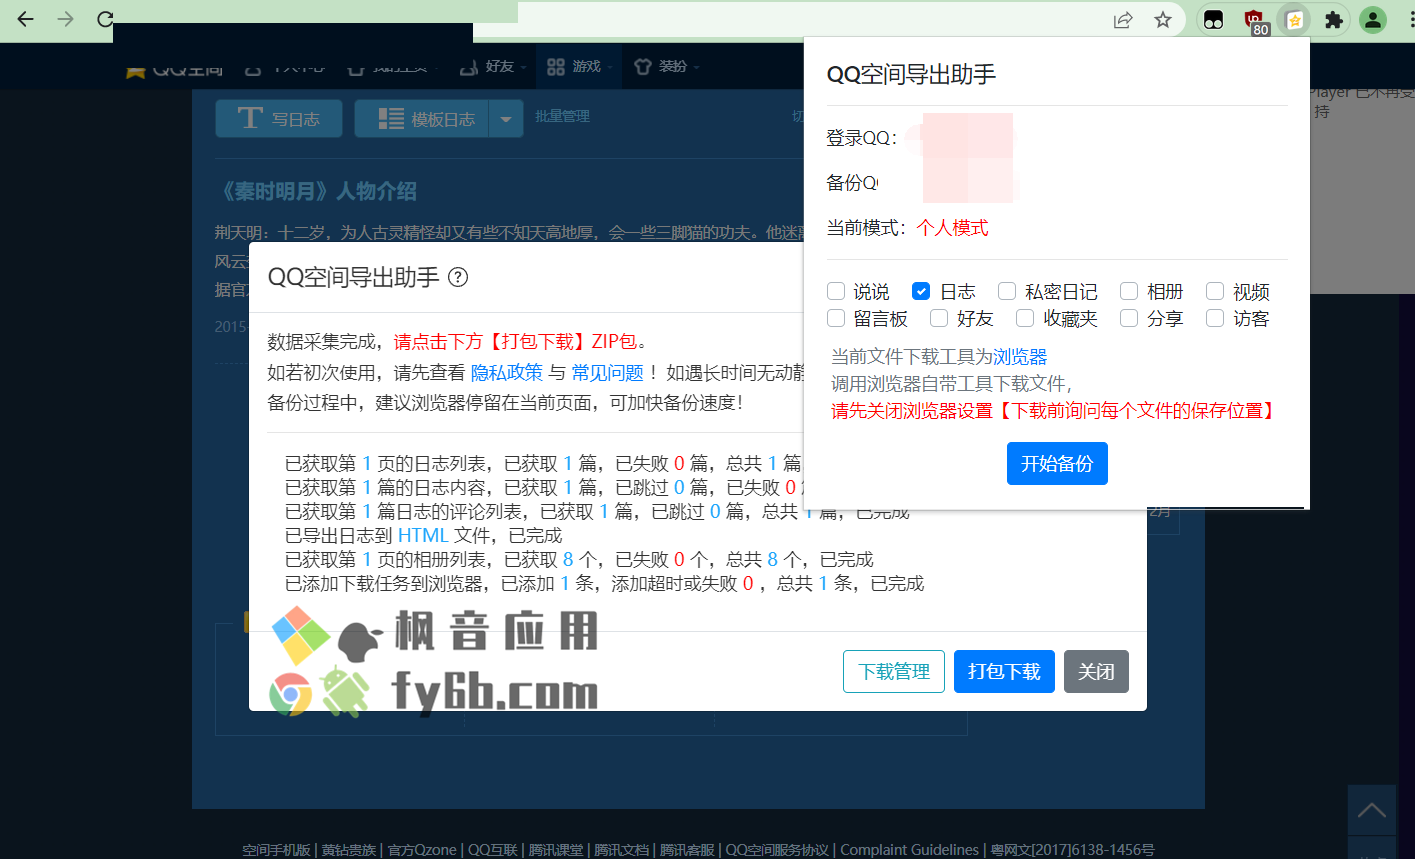This screenshot has width=1415, height=859.
Task: Open the Tampermonkey extension icon
Action: coord(1213,20)
